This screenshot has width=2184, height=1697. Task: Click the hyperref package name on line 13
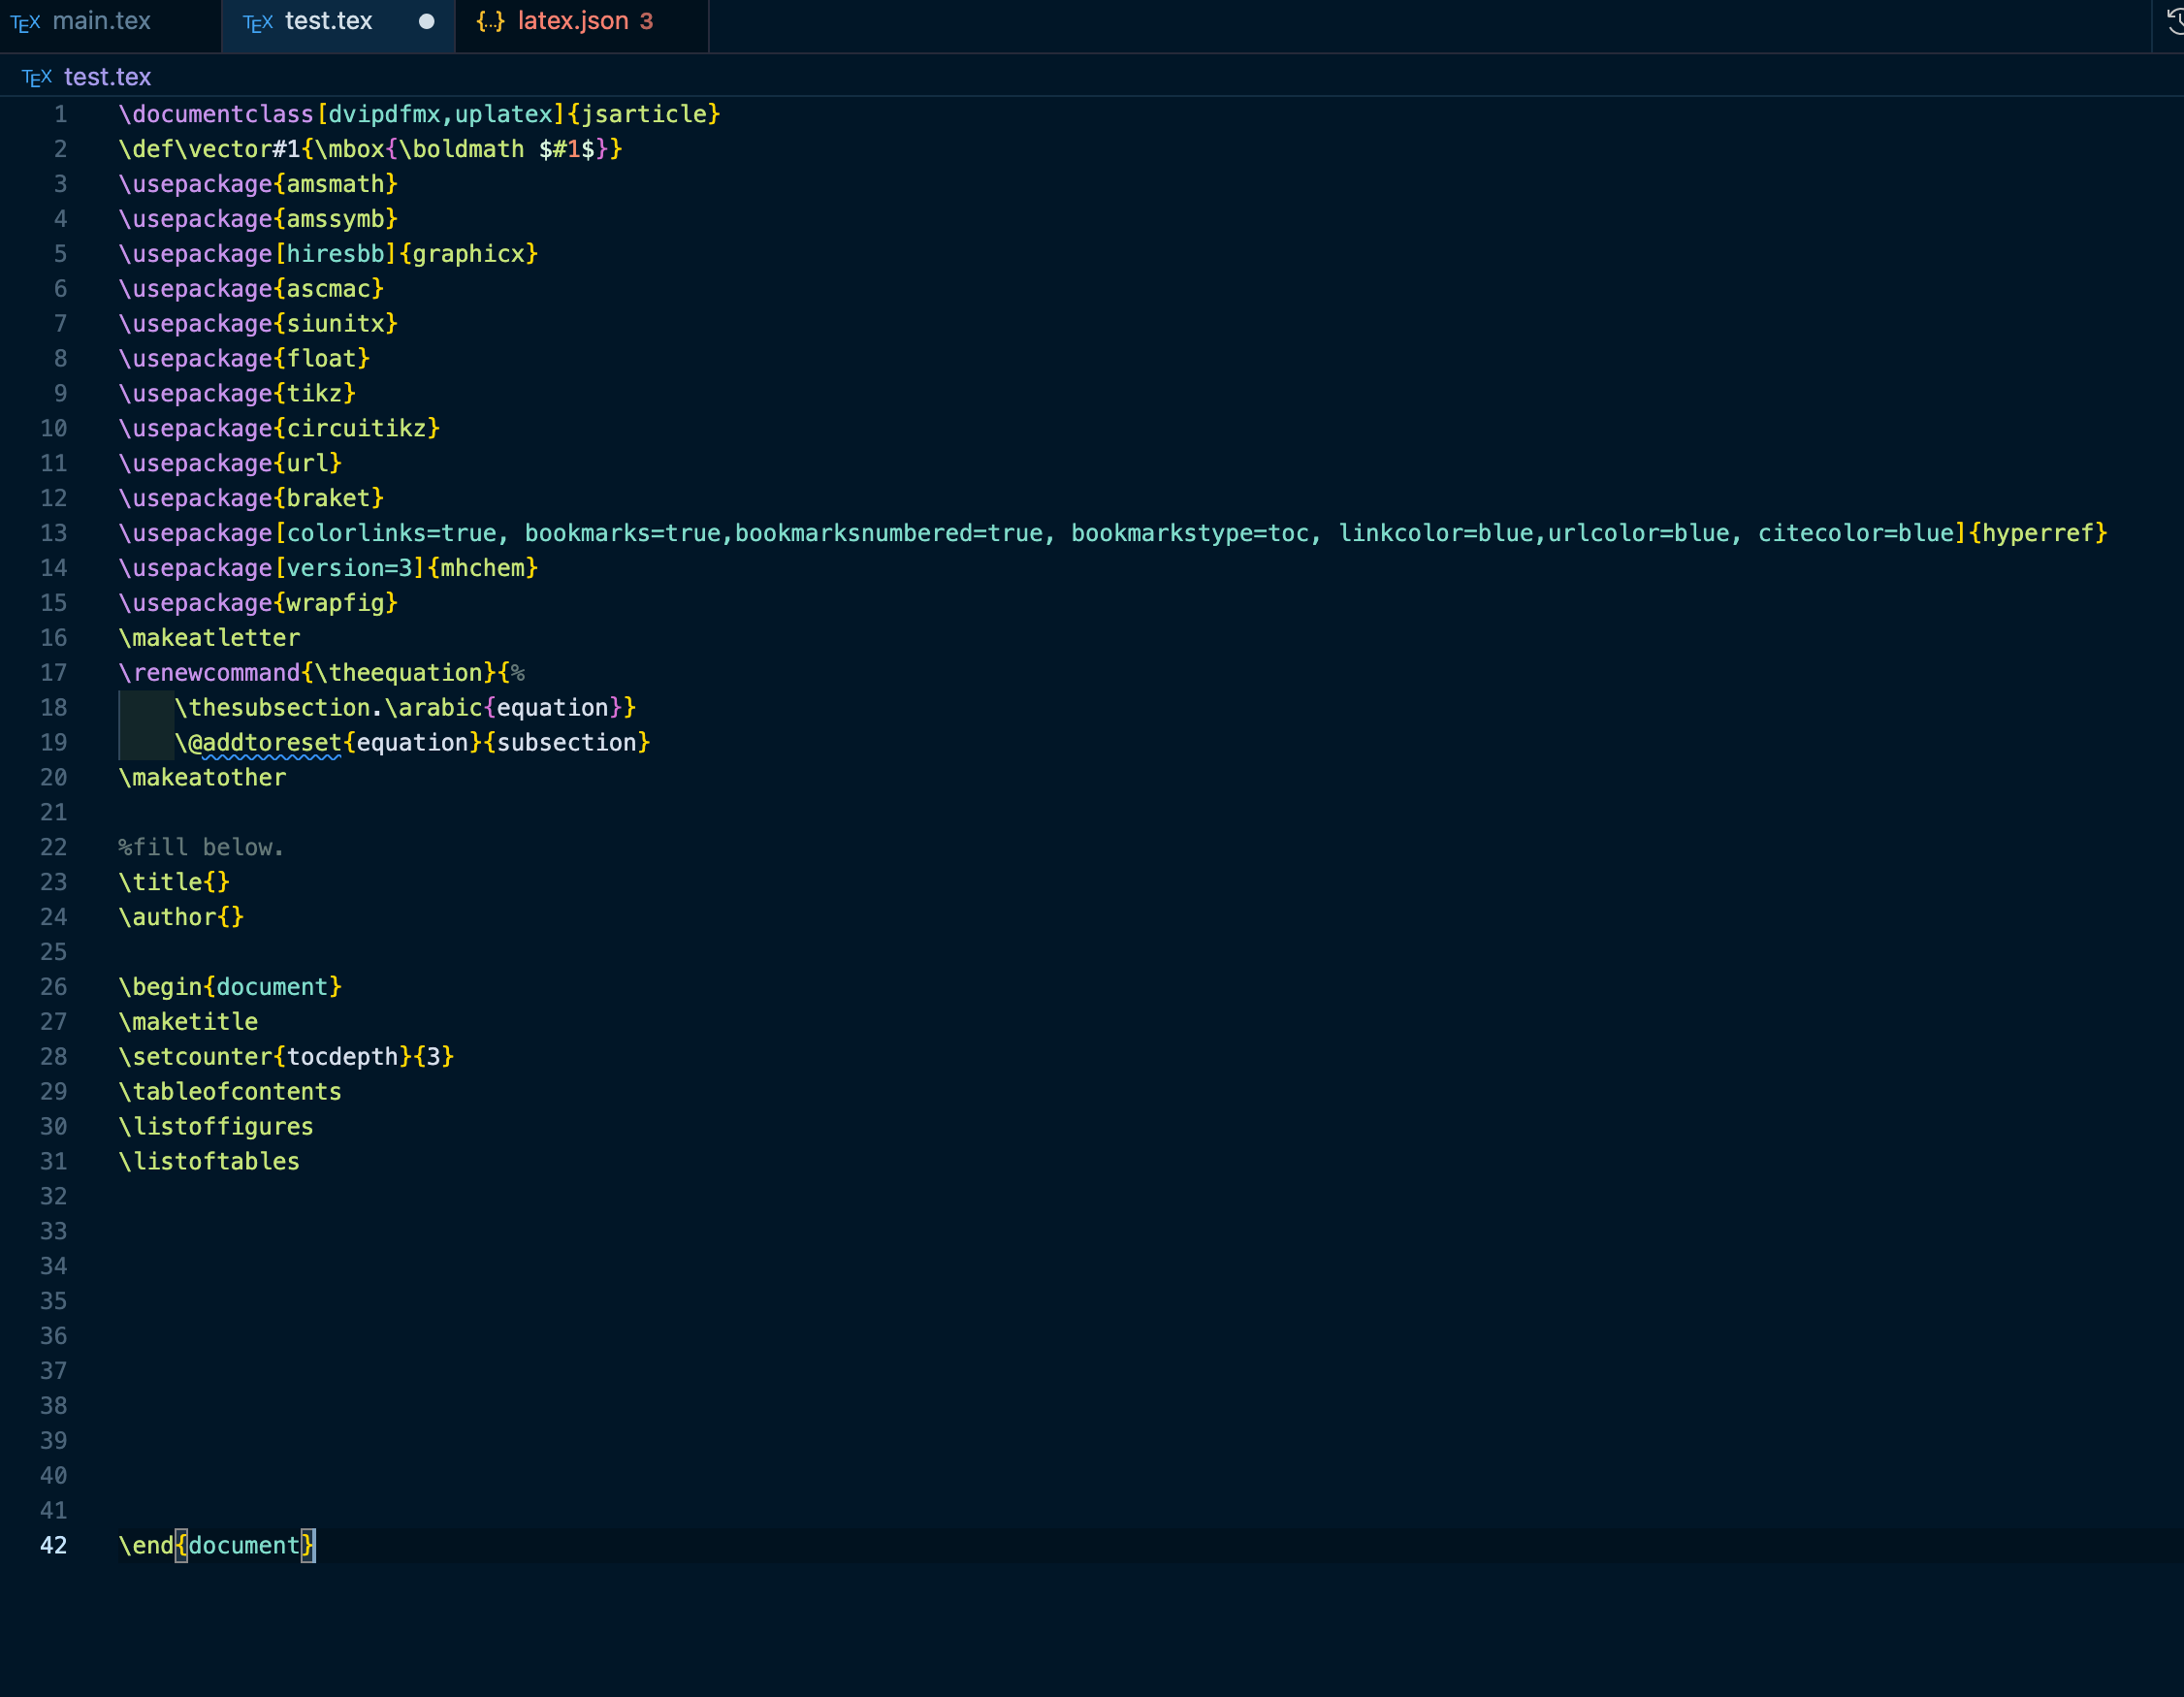pyautogui.click(x=2037, y=533)
